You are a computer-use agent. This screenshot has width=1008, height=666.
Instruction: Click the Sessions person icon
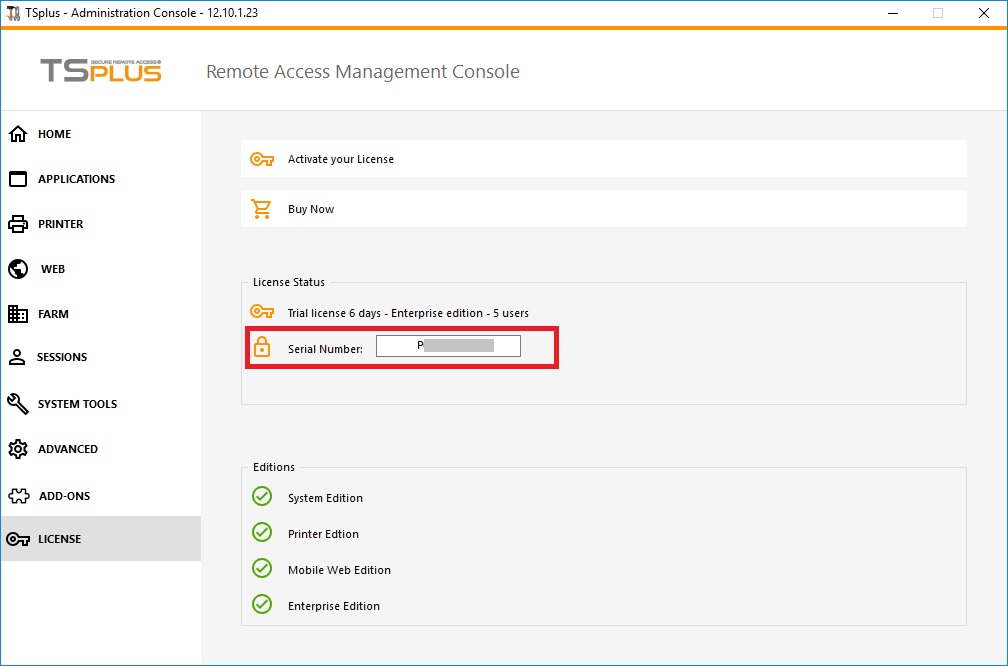[x=18, y=357]
